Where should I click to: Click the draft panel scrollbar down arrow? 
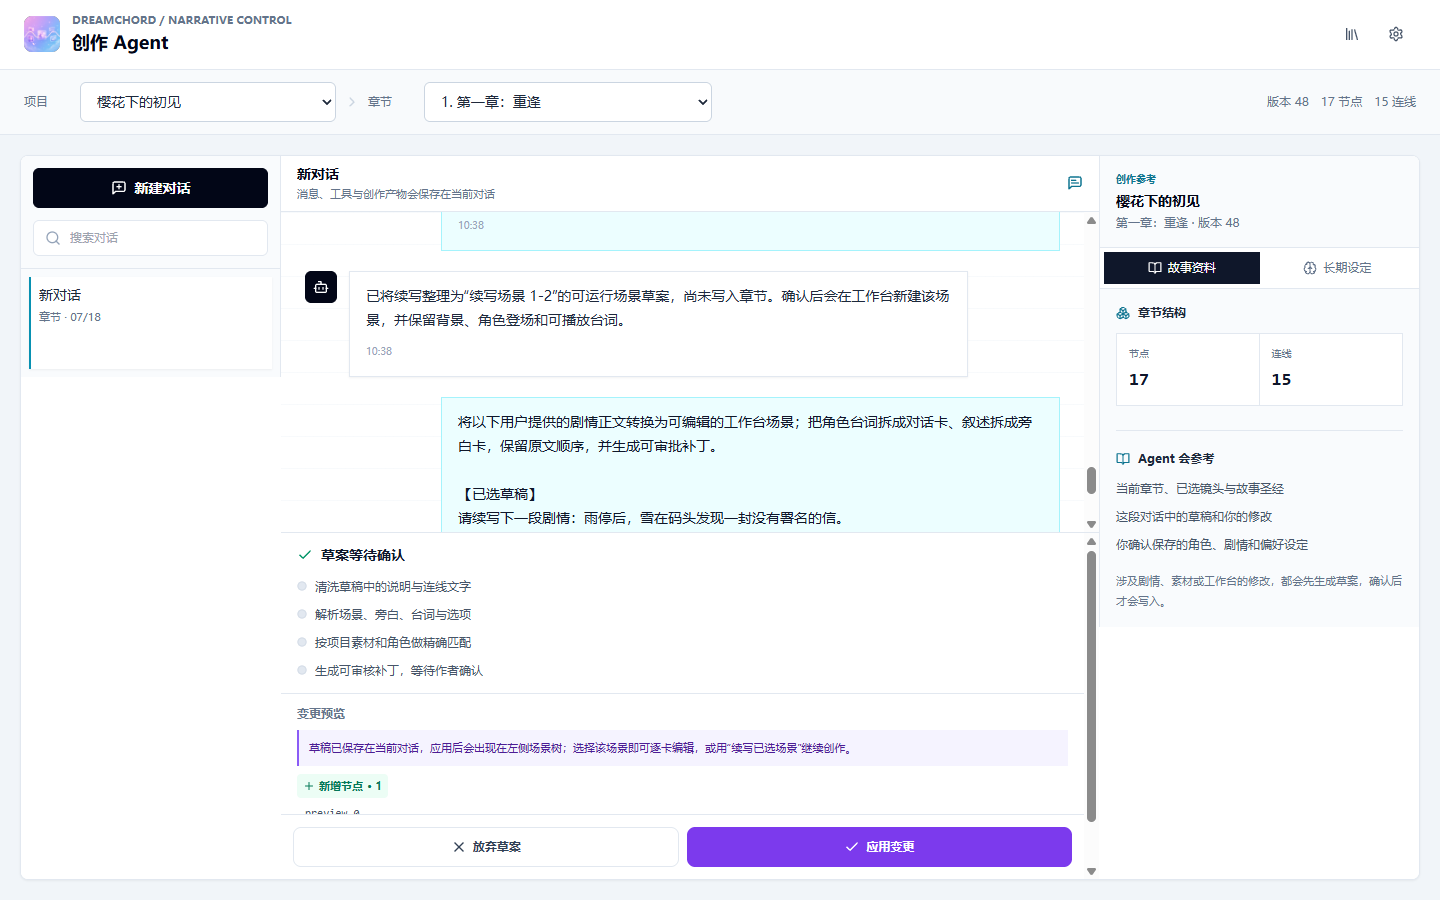coord(1091,871)
